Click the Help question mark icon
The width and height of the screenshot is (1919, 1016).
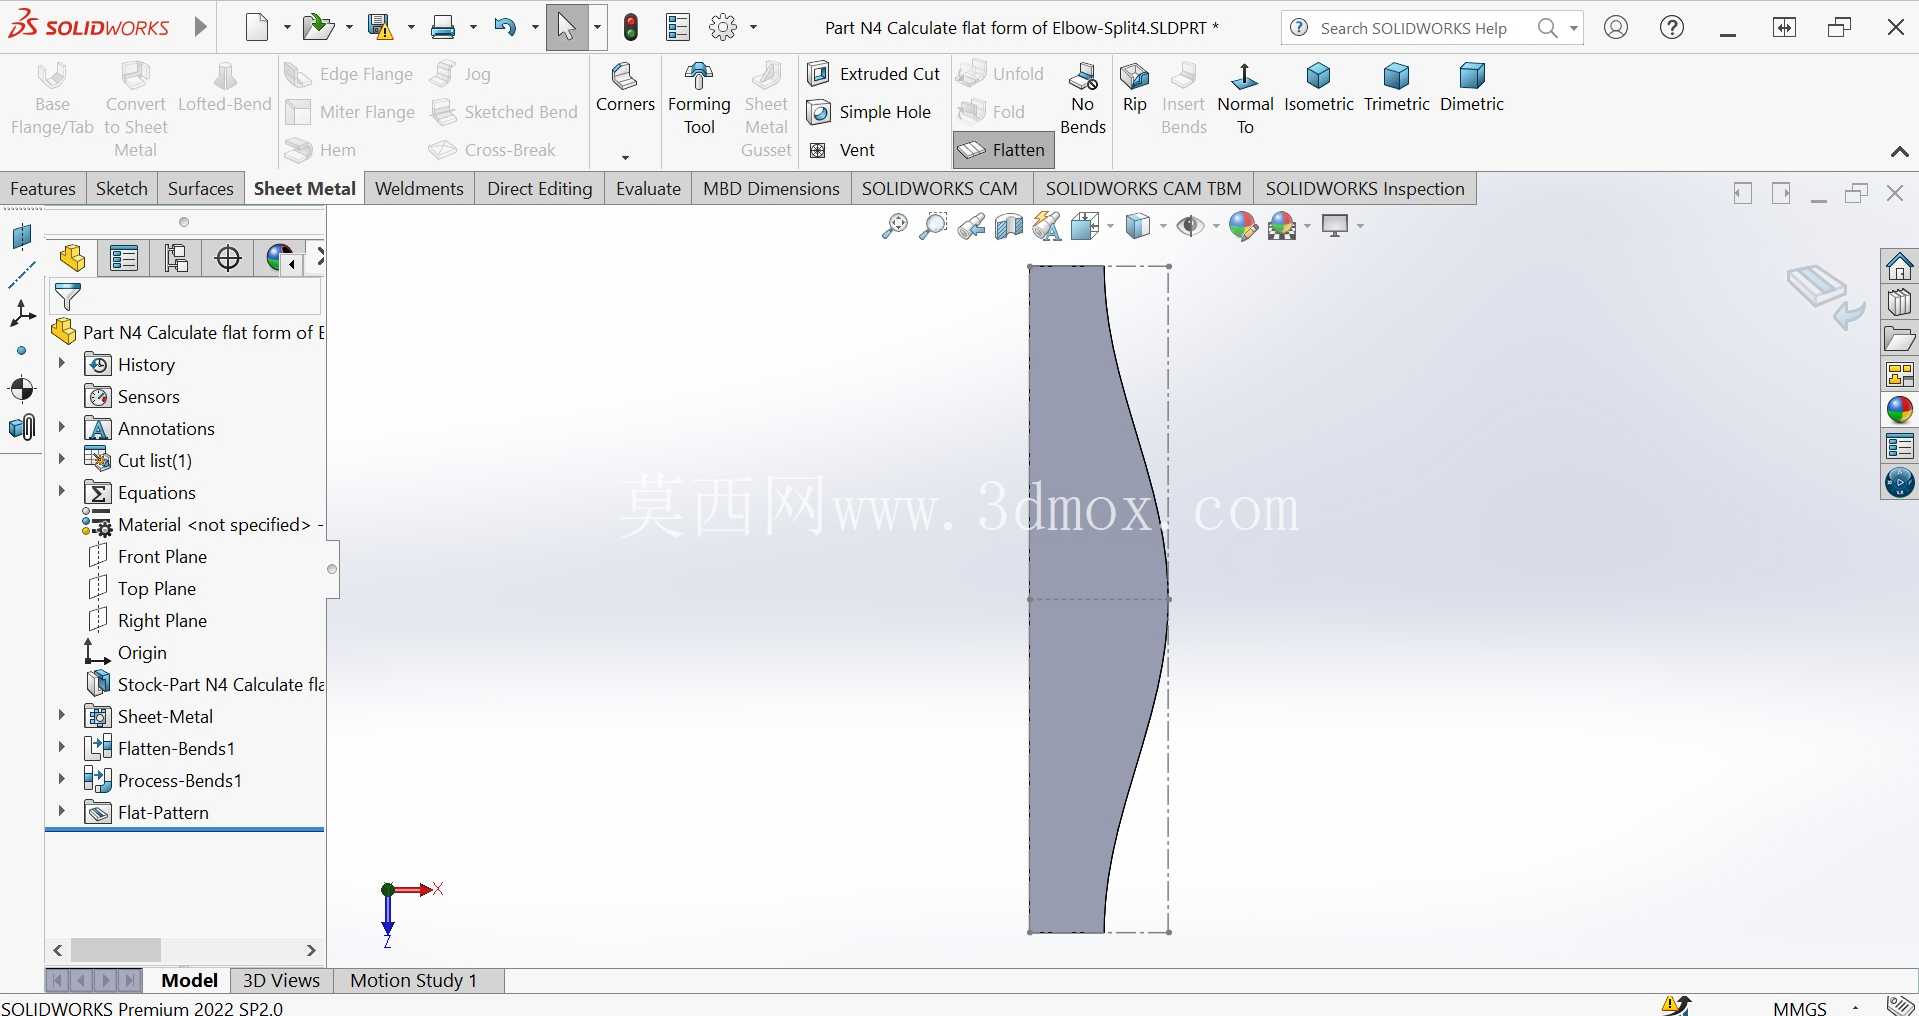(x=1671, y=28)
